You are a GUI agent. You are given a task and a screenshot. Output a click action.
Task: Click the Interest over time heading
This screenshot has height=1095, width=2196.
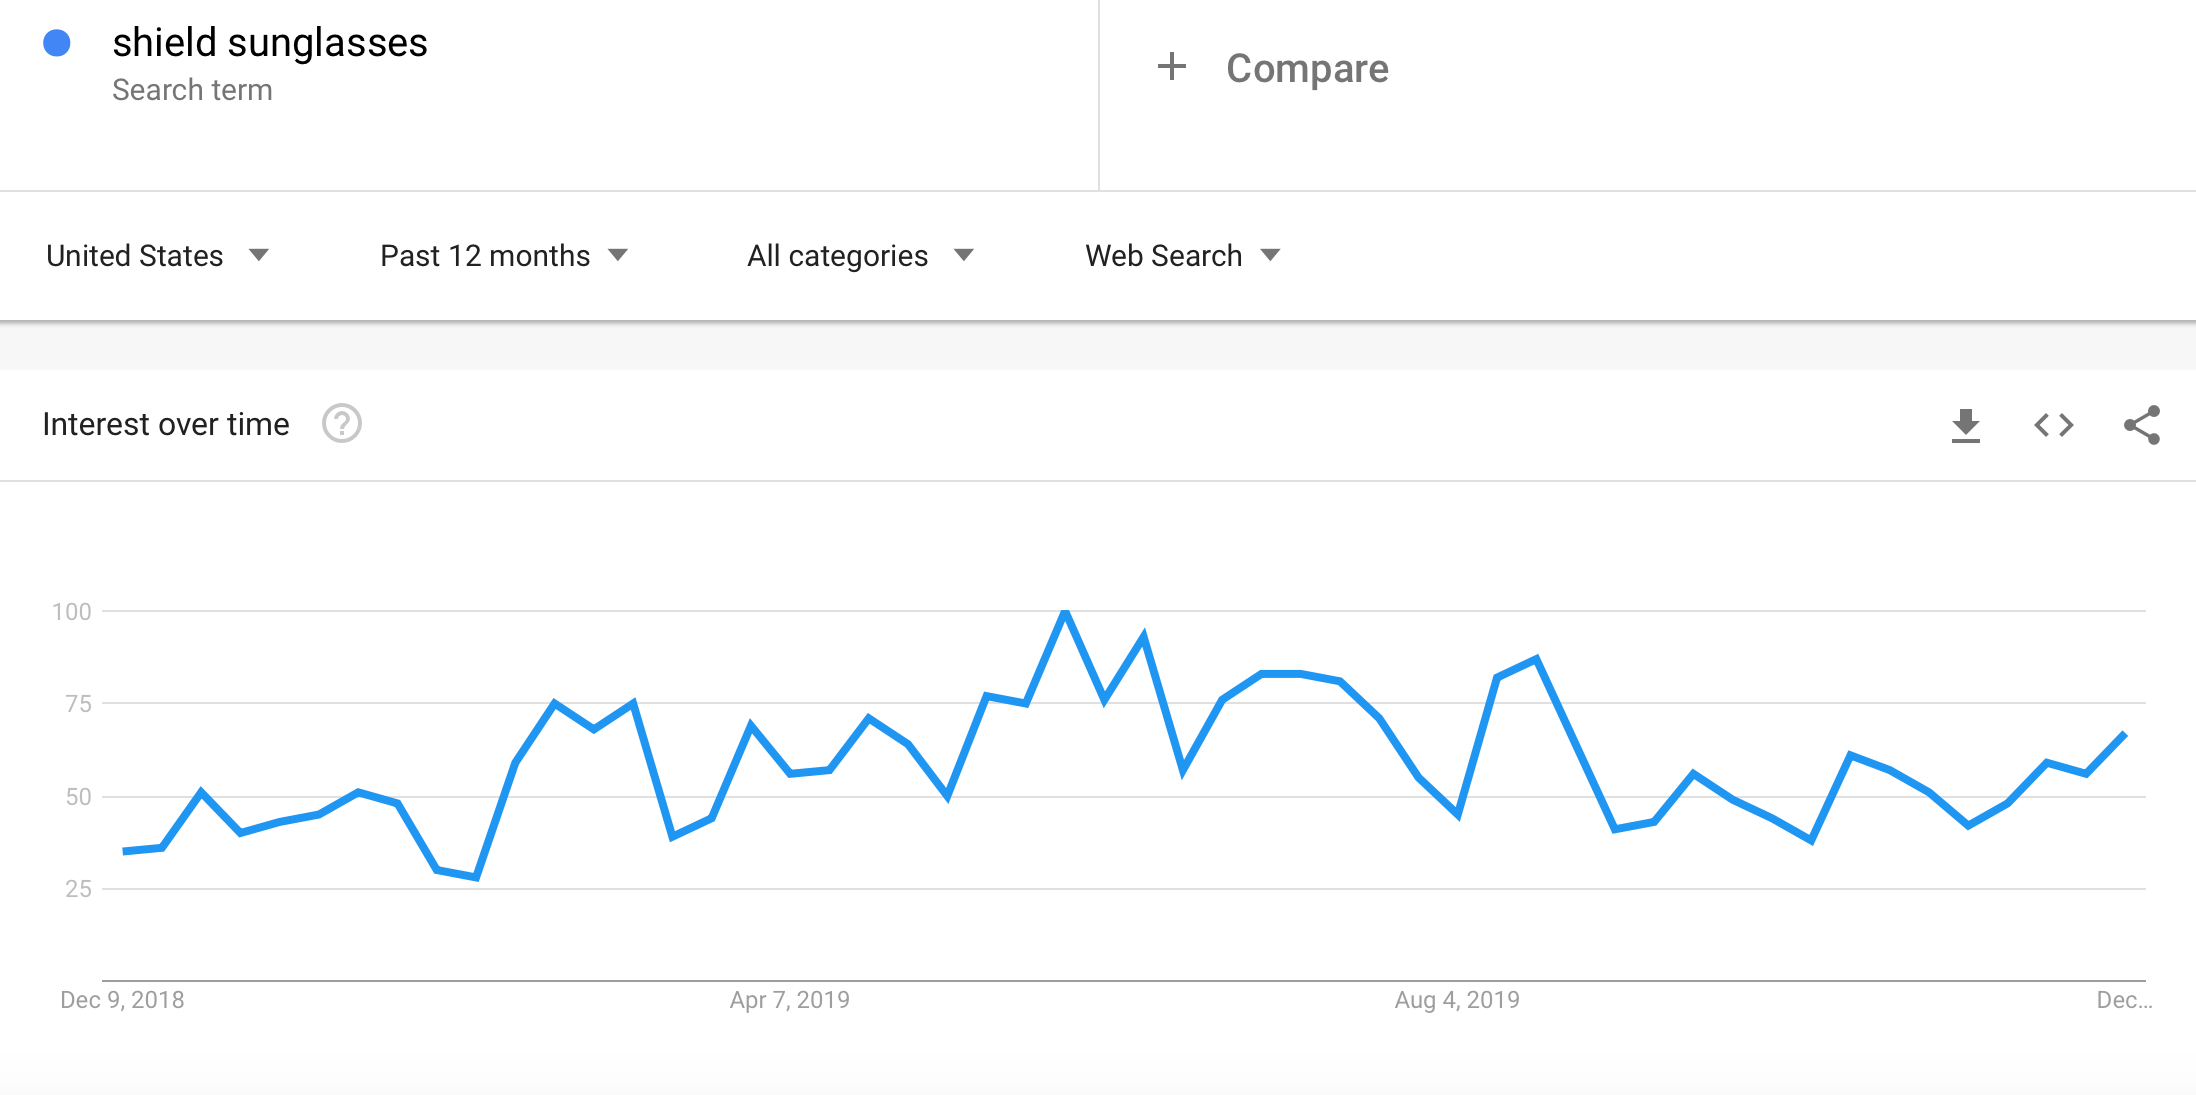[166, 424]
